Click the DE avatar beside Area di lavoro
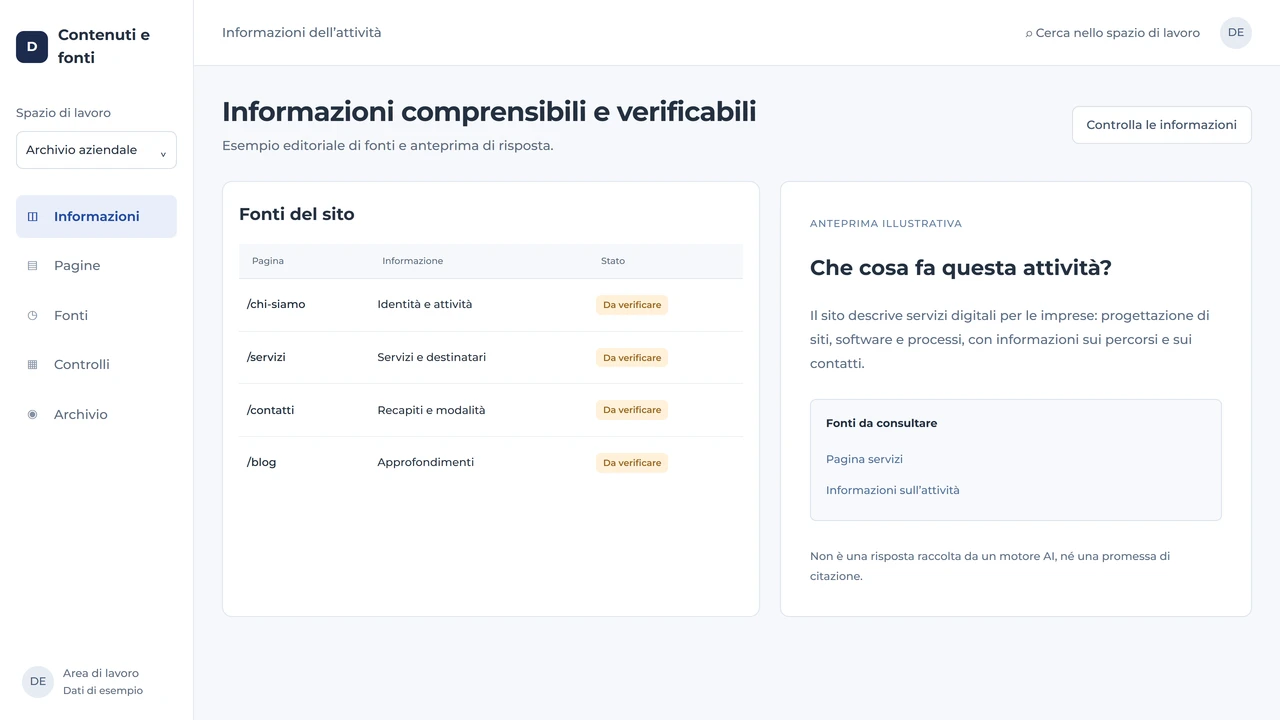The width and height of the screenshot is (1280, 720). (38, 682)
